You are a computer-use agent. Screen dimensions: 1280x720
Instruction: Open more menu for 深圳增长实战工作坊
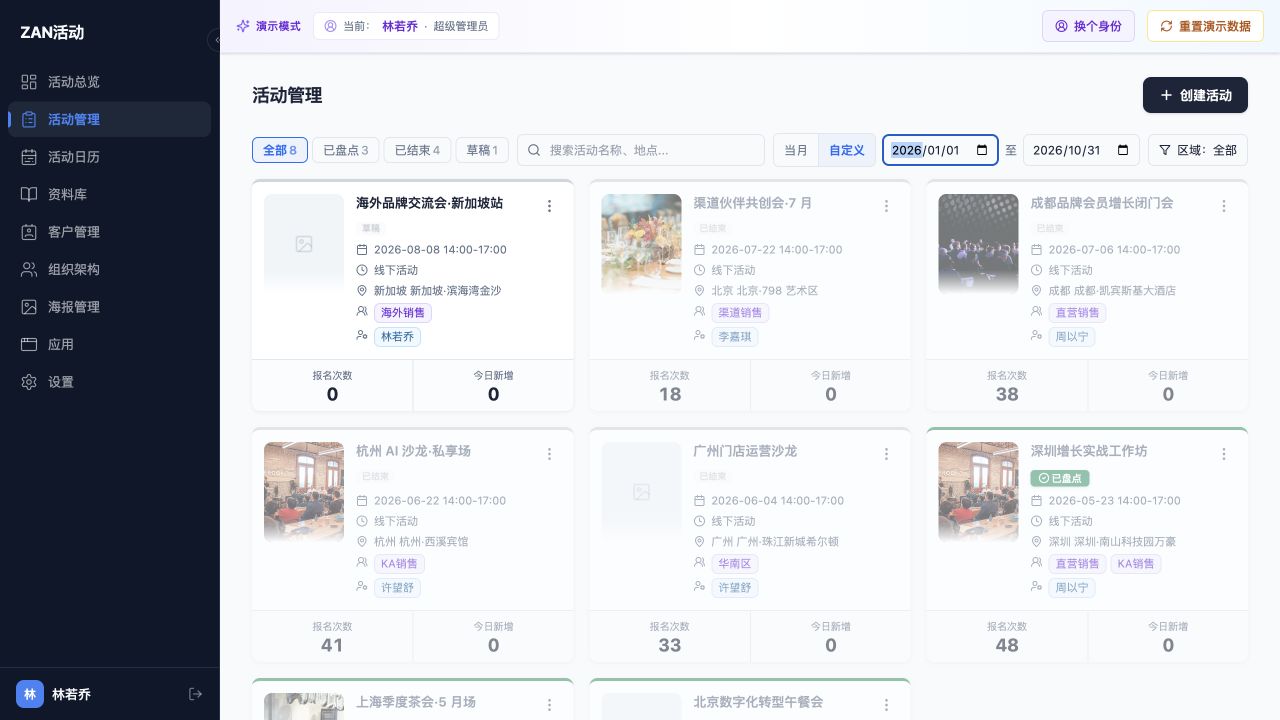1223,454
